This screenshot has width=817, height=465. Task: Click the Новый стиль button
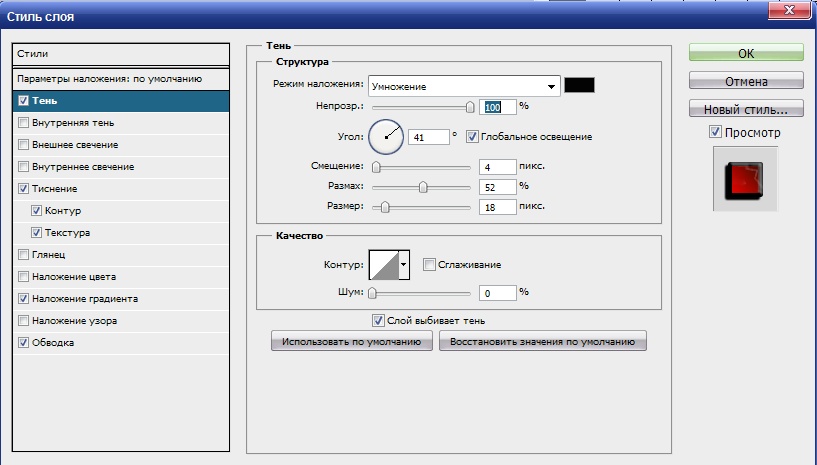pos(746,109)
